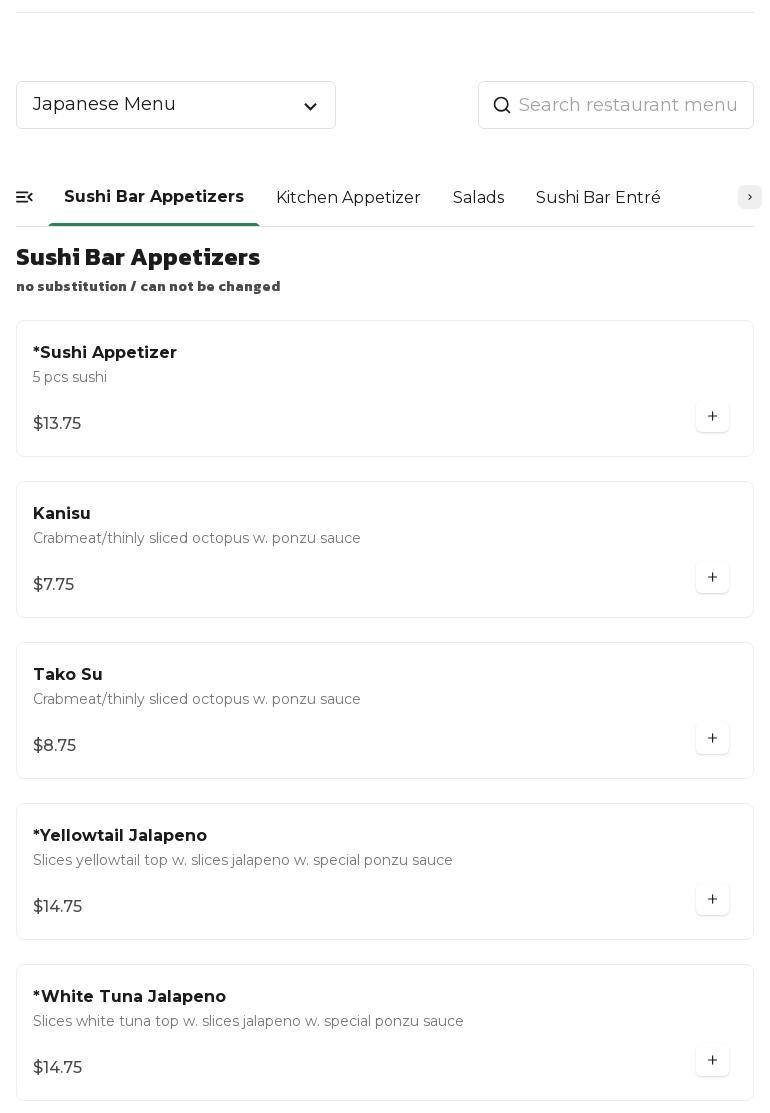Click the search magnifier icon
The width and height of the screenshot is (770, 1113).
pyautogui.click(x=502, y=105)
